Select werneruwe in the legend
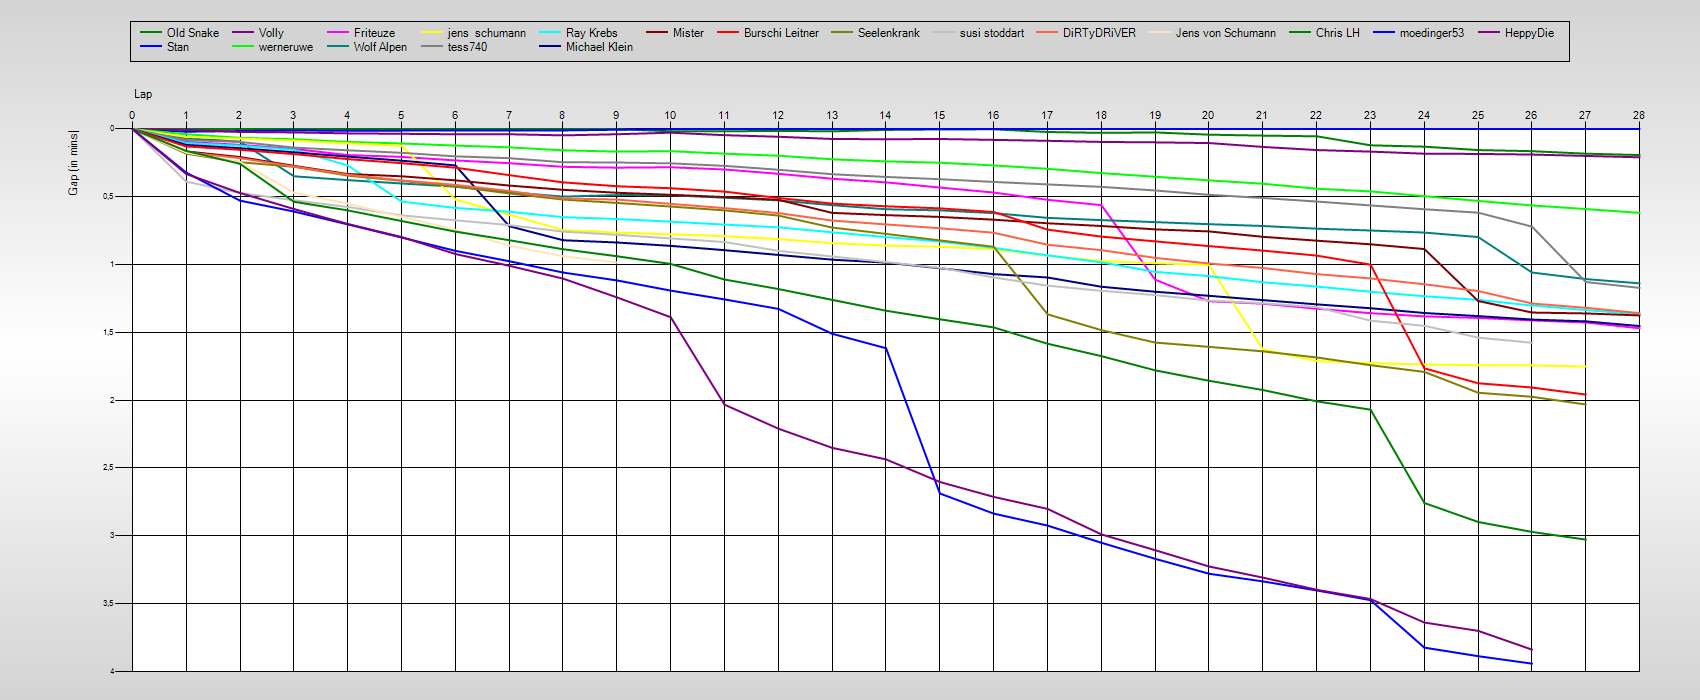This screenshot has width=1700, height=700. (285, 47)
